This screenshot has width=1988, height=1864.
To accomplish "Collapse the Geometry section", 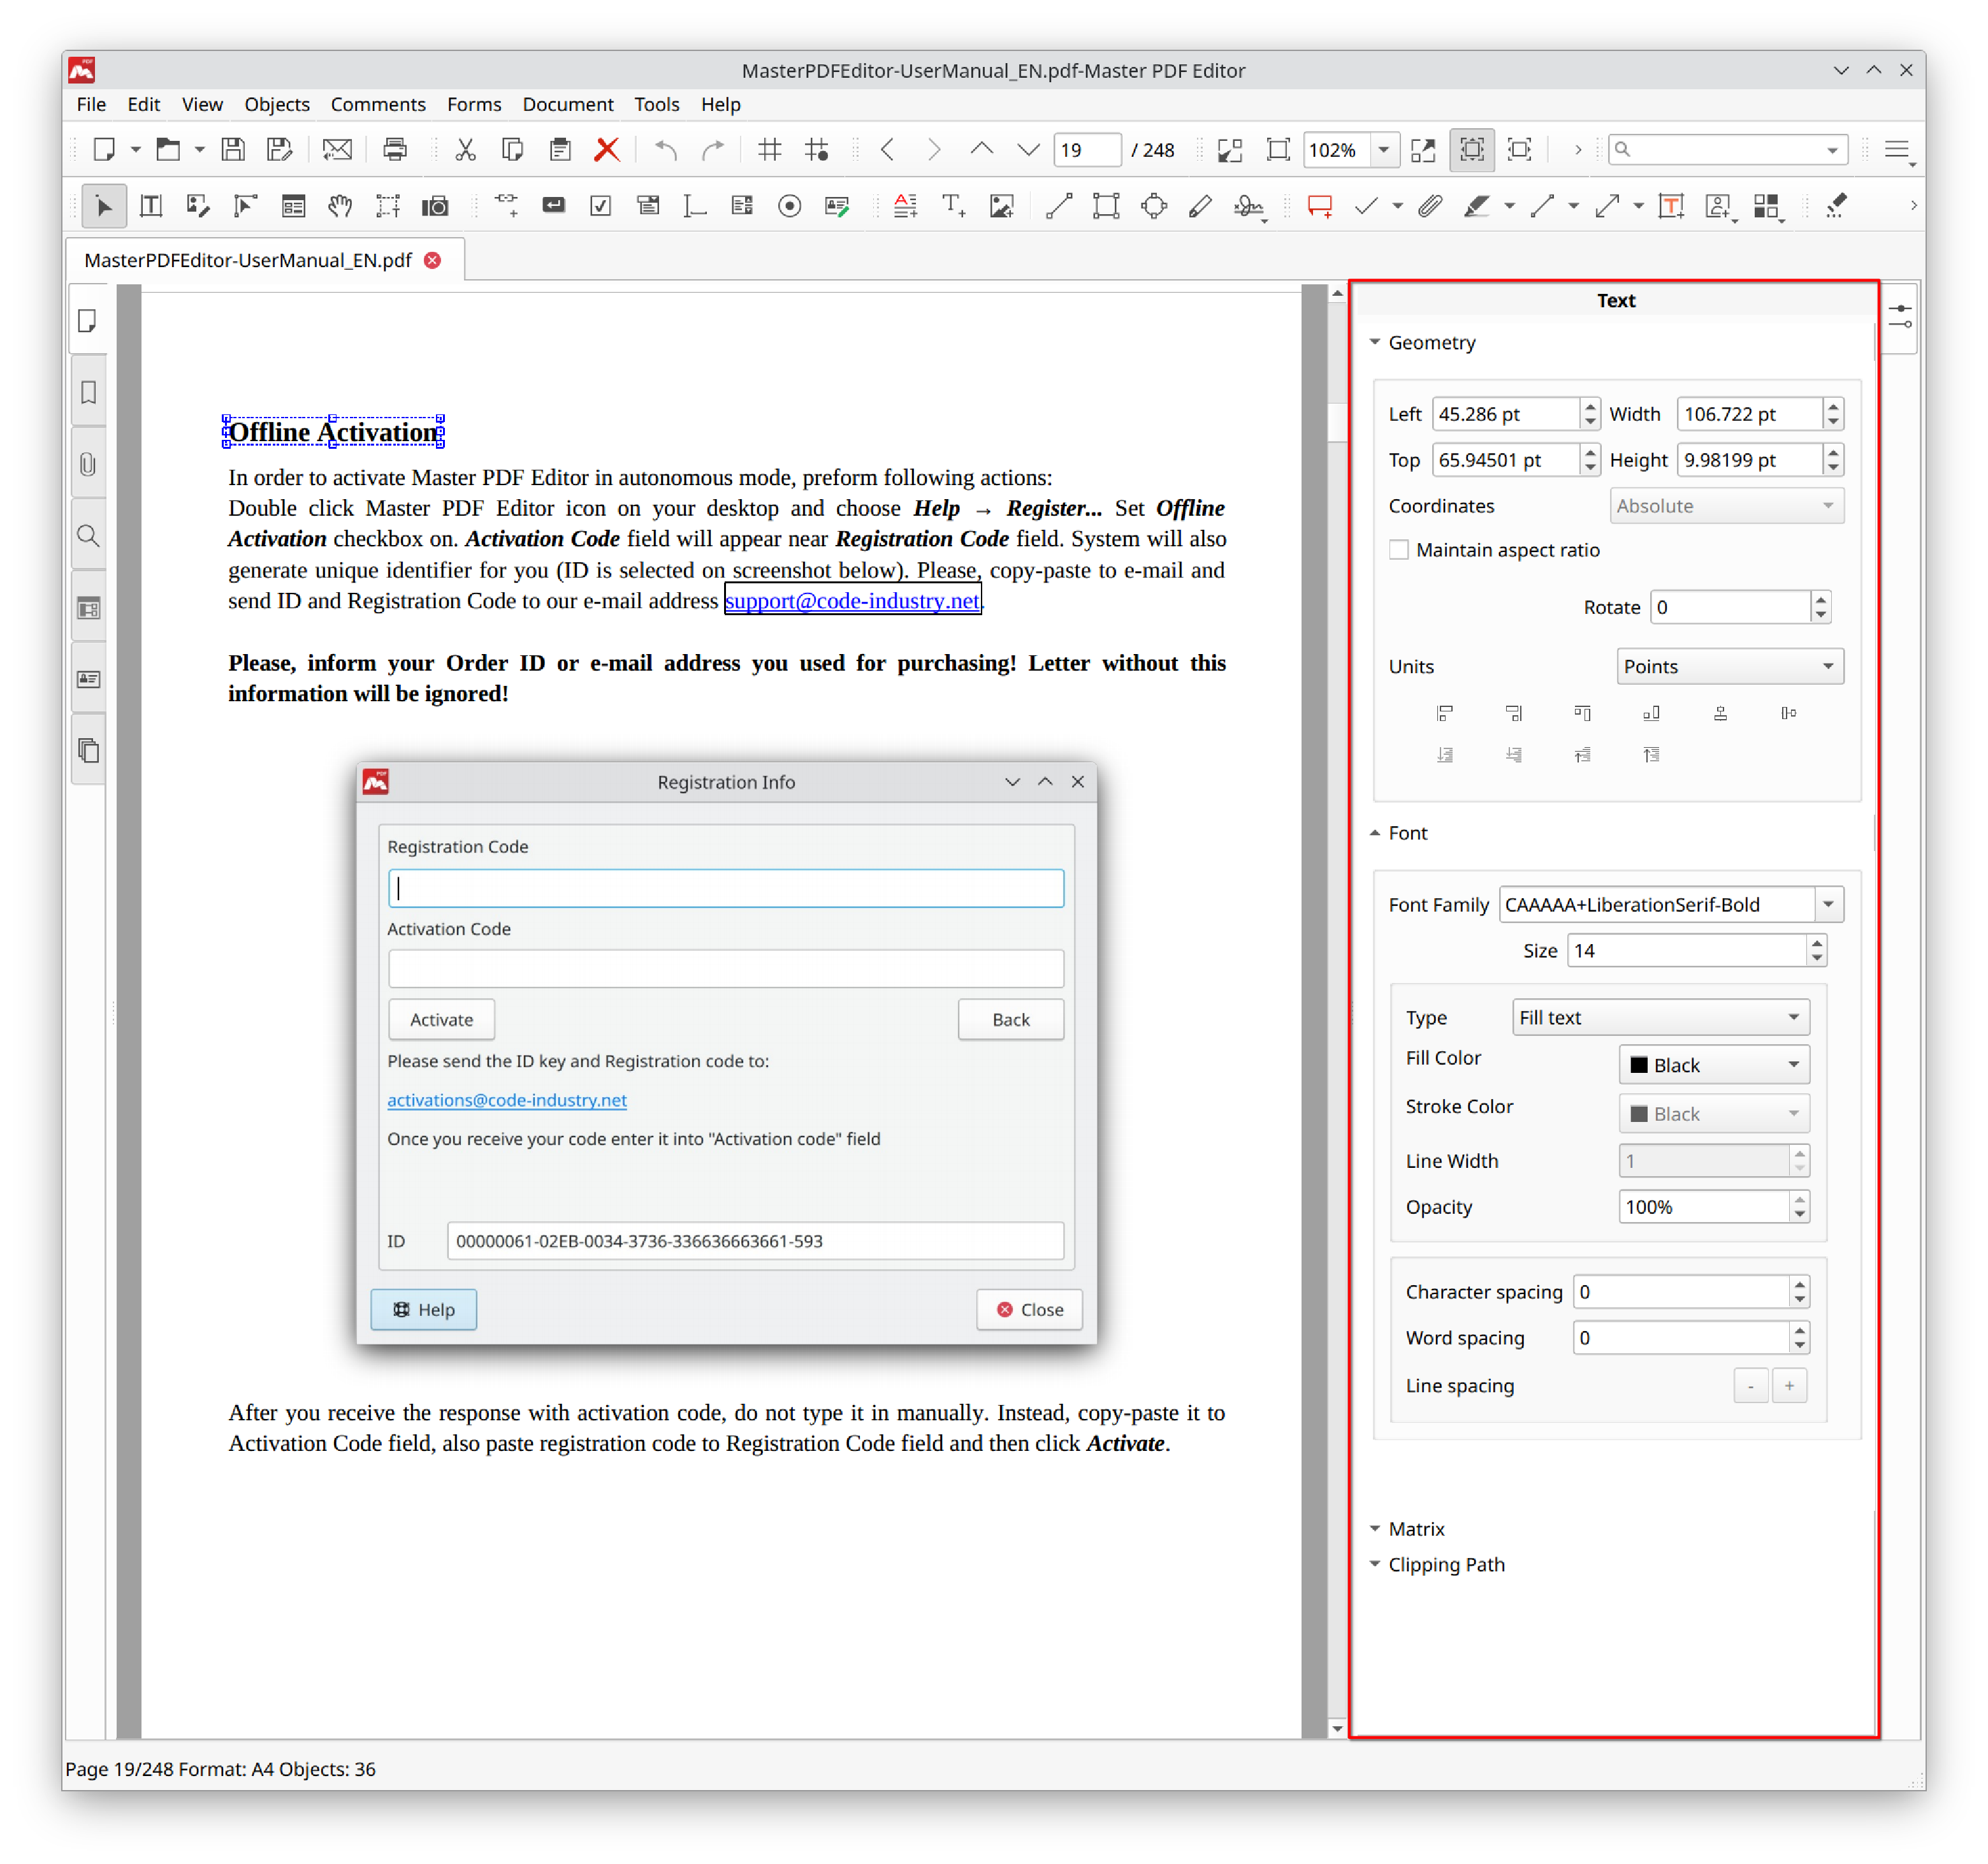I will point(1375,342).
